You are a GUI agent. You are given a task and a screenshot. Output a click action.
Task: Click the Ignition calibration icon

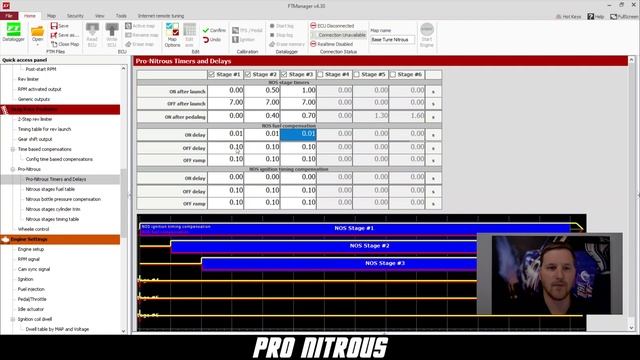coord(236,40)
